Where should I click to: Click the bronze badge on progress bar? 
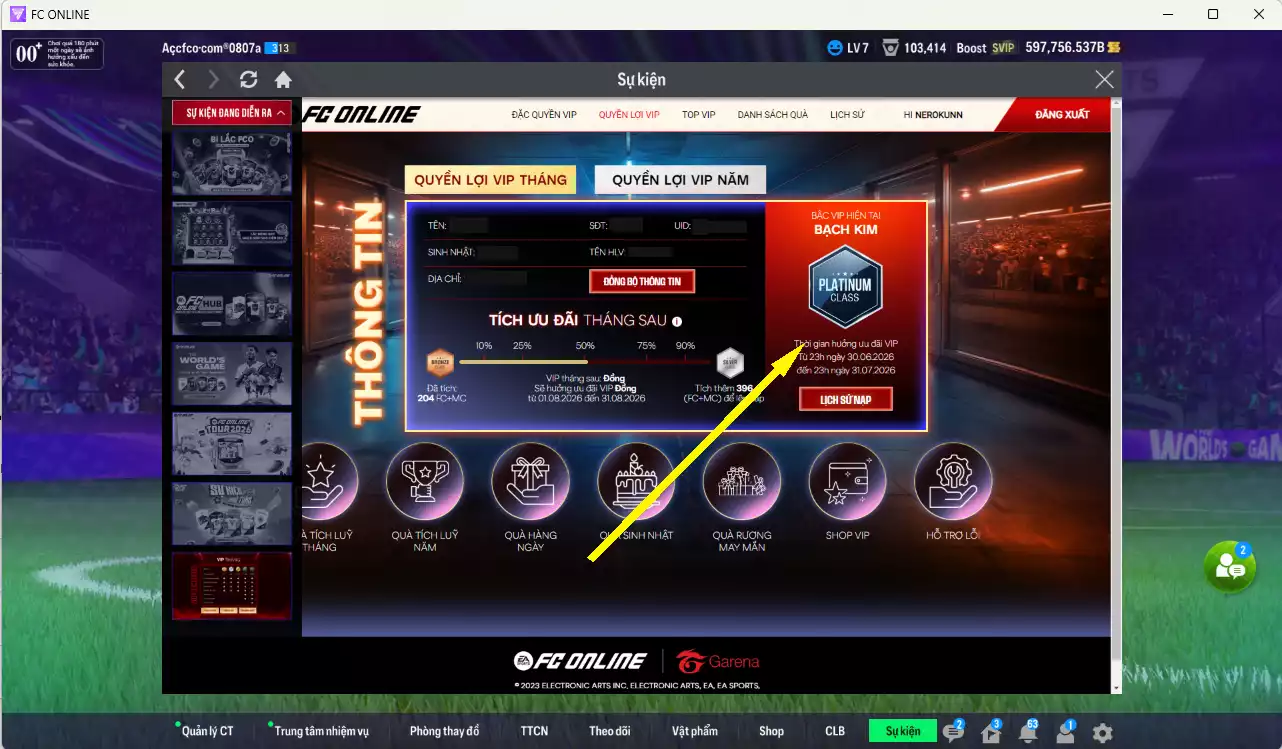[441, 361]
